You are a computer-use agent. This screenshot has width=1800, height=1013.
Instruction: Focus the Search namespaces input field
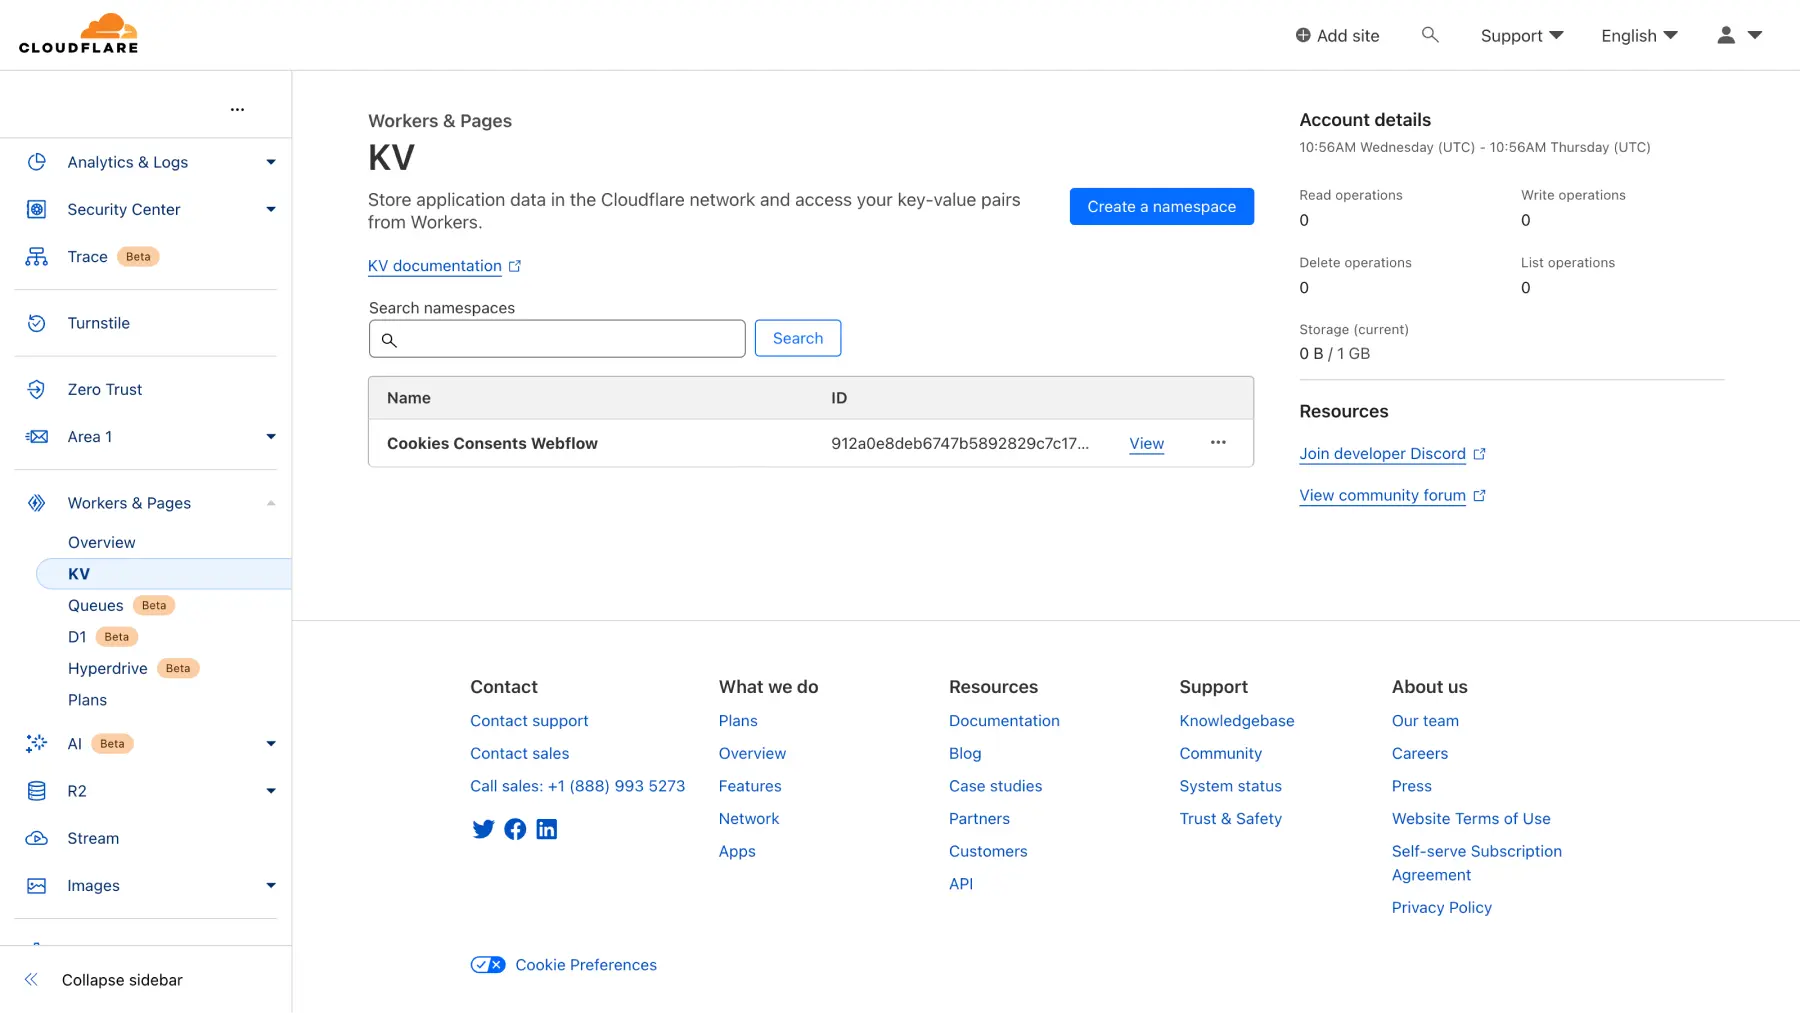[557, 339]
